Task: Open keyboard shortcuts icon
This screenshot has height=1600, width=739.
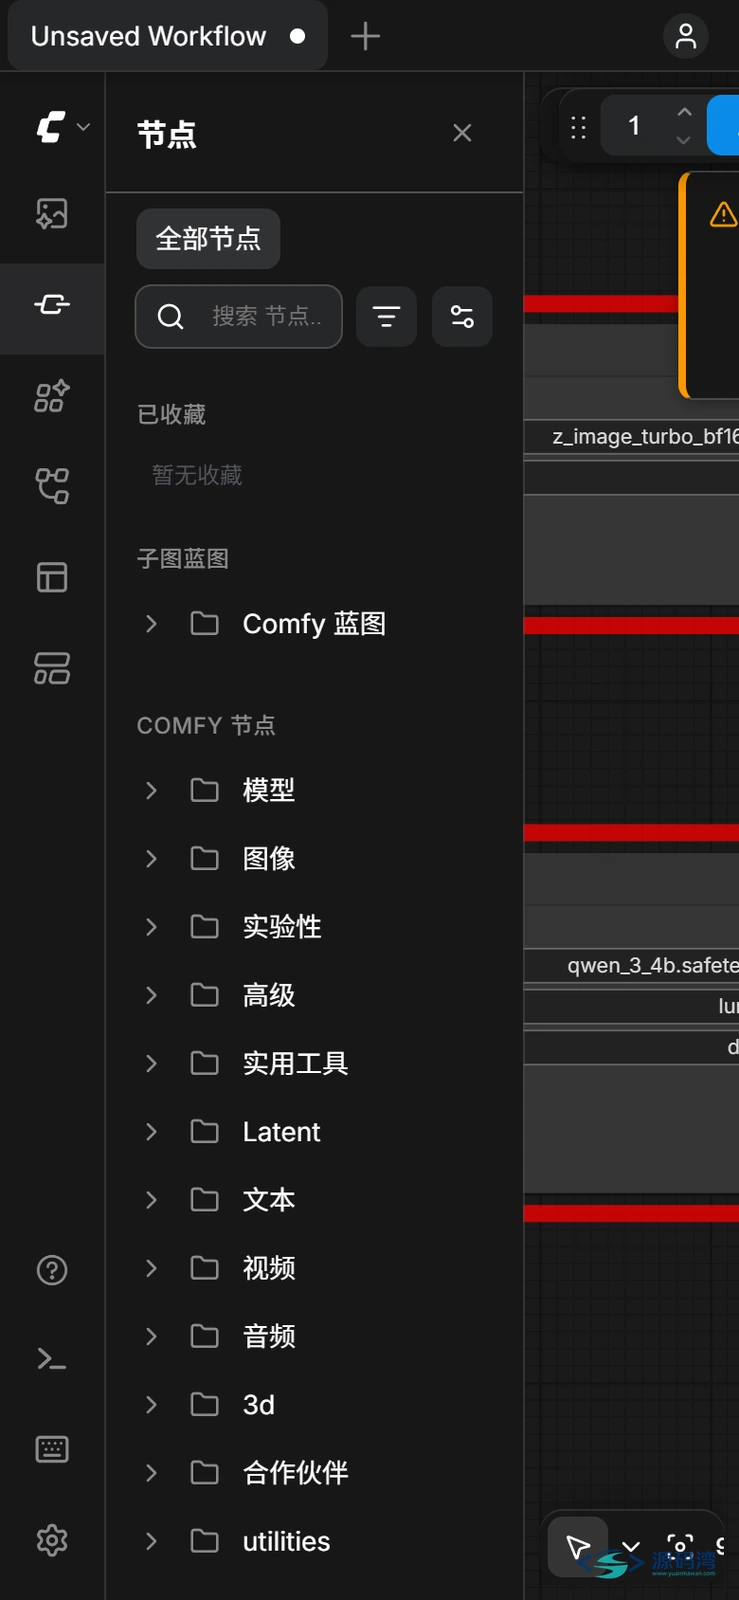Action: tap(52, 1449)
